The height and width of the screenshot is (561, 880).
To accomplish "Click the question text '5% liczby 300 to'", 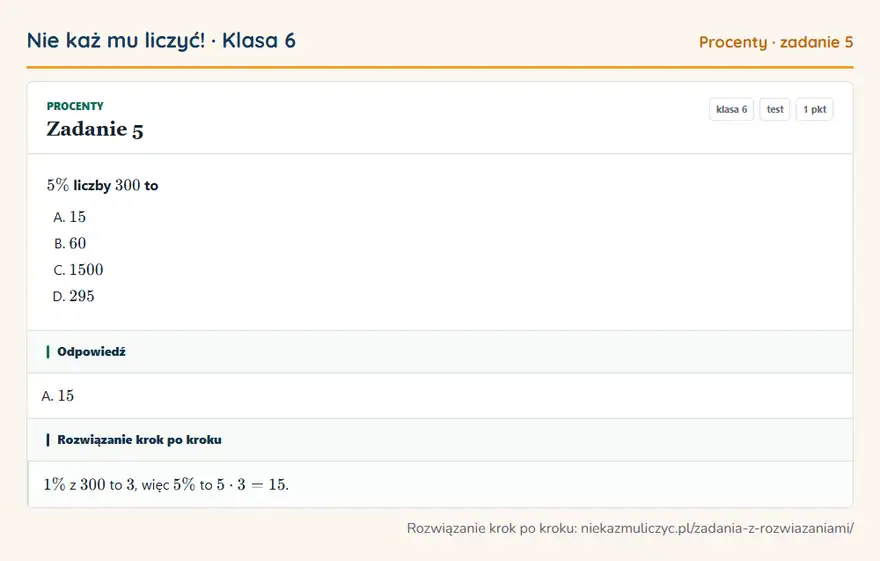I will point(102,185).
